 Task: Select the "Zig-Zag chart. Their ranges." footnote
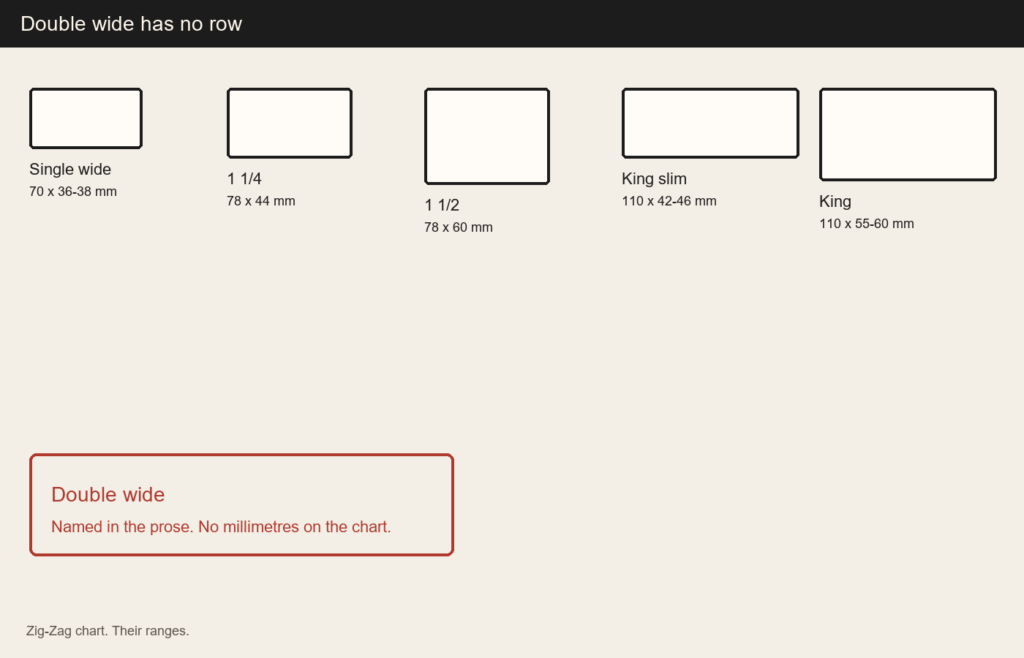tap(108, 631)
